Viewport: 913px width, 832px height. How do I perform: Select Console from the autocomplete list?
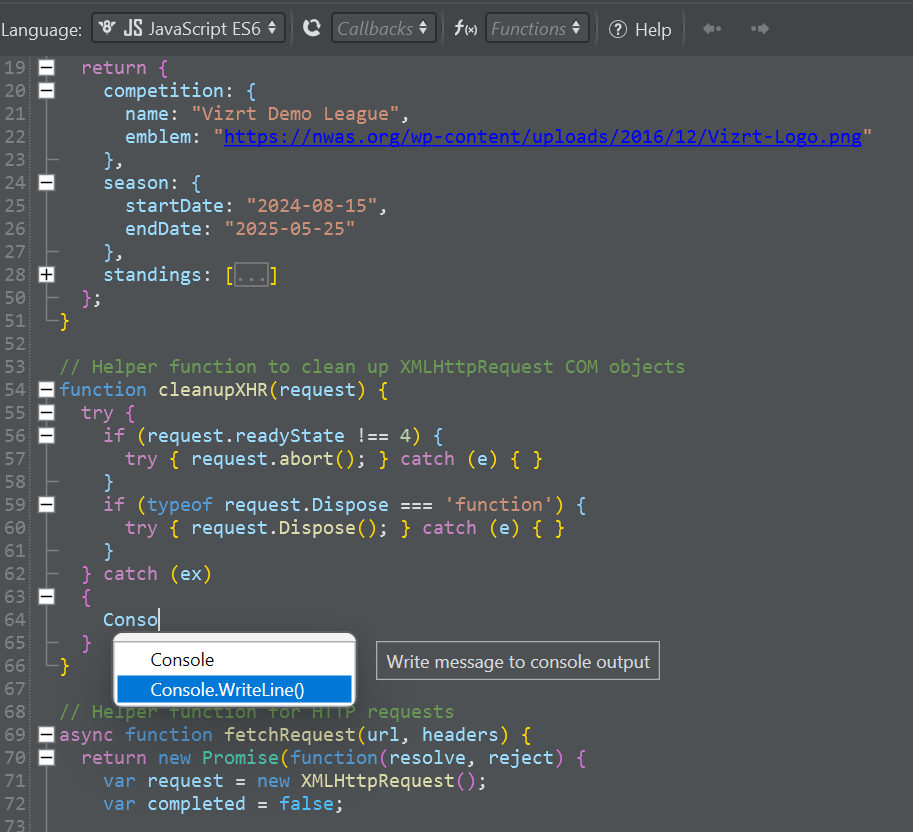(182, 660)
